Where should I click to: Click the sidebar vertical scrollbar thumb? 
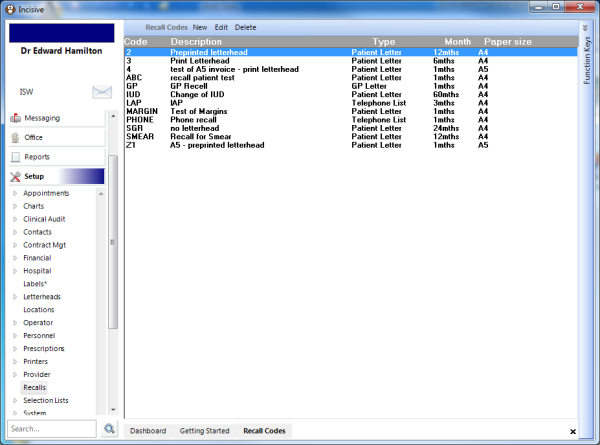113,242
